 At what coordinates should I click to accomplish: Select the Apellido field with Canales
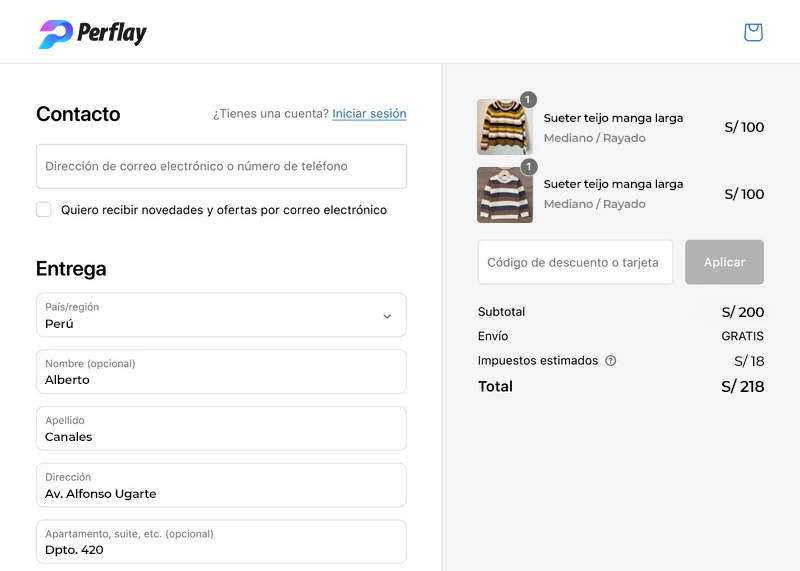(221, 429)
